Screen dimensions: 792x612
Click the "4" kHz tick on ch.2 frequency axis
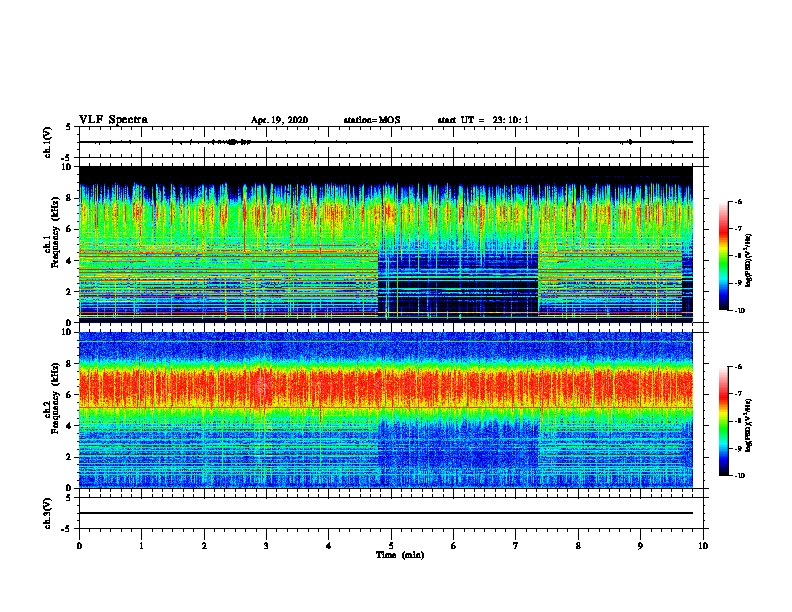point(69,426)
